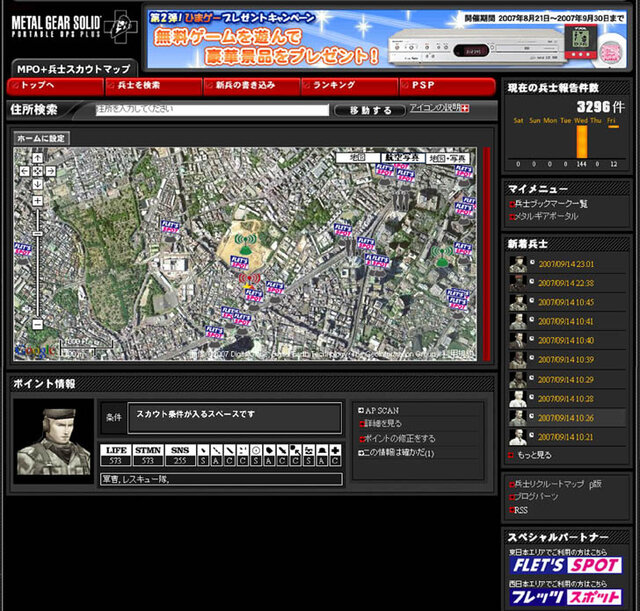
Task: Recenter the map with the center pan button
Action: (38, 171)
